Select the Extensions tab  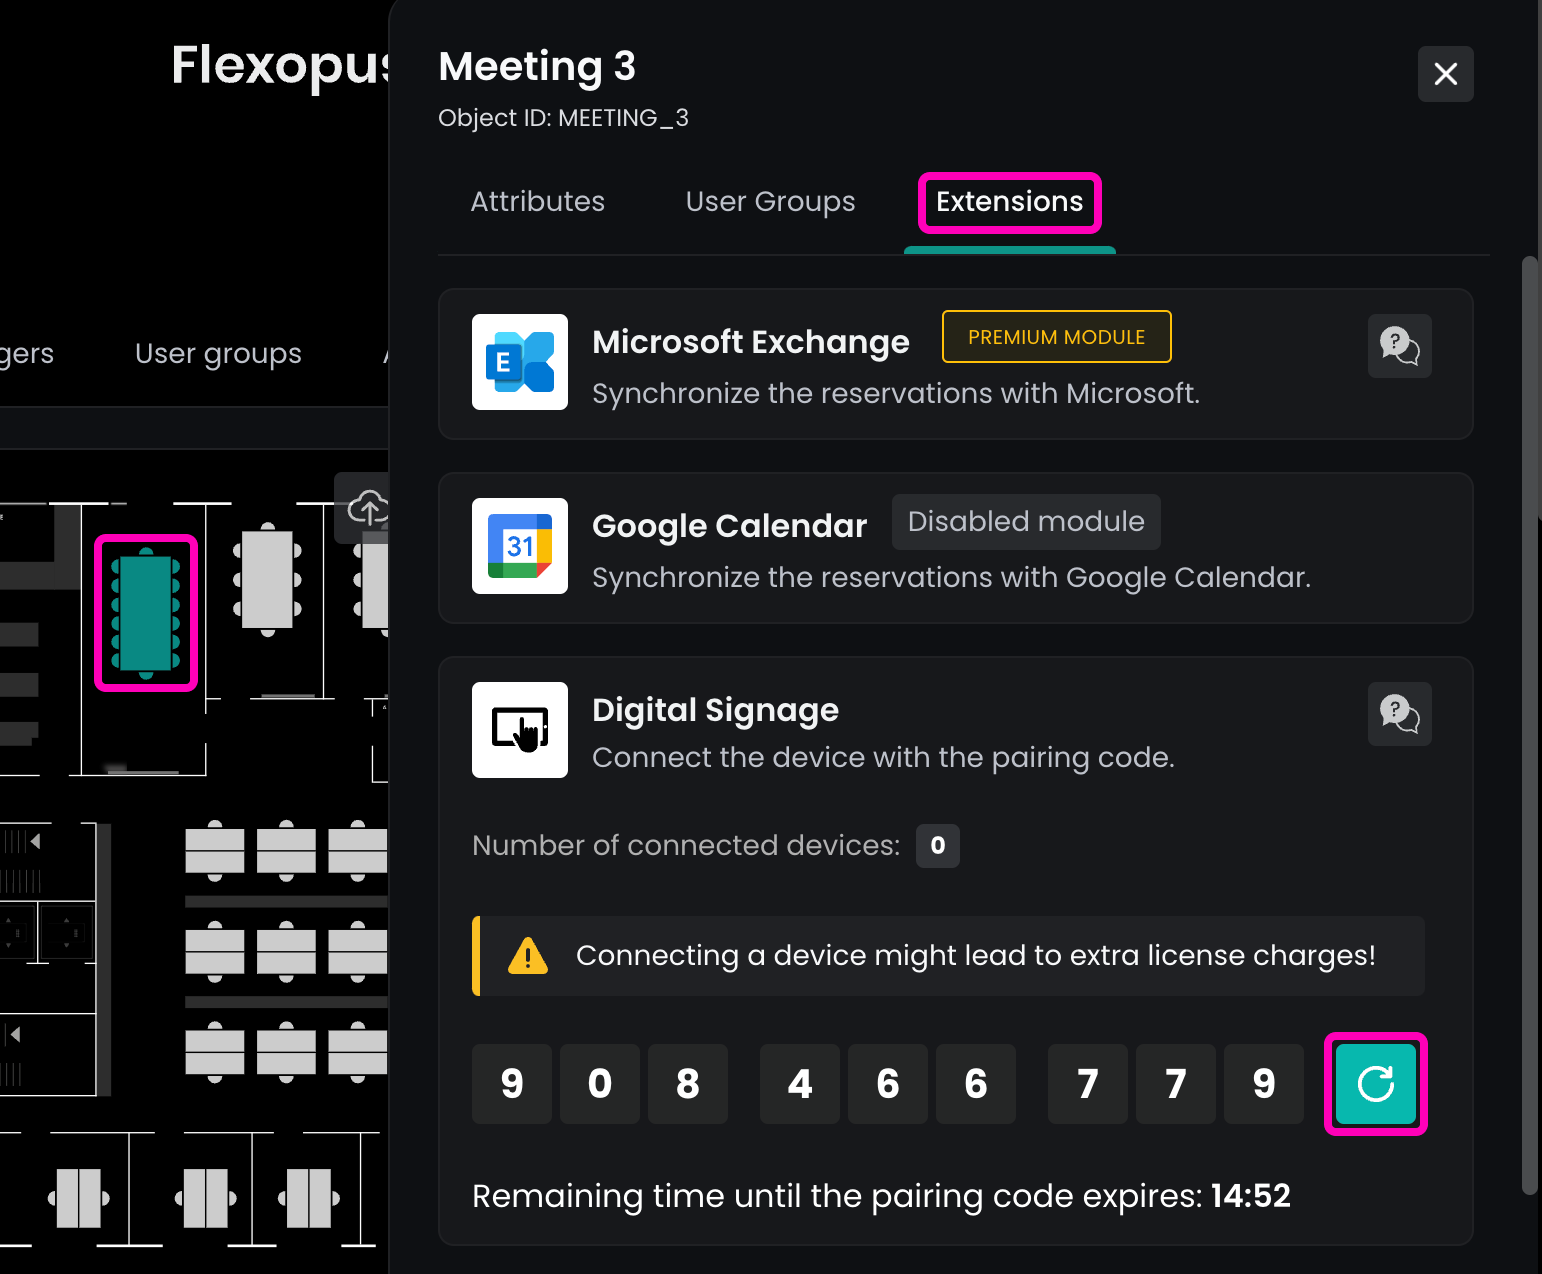pyautogui.click(x=1009, y=202)
